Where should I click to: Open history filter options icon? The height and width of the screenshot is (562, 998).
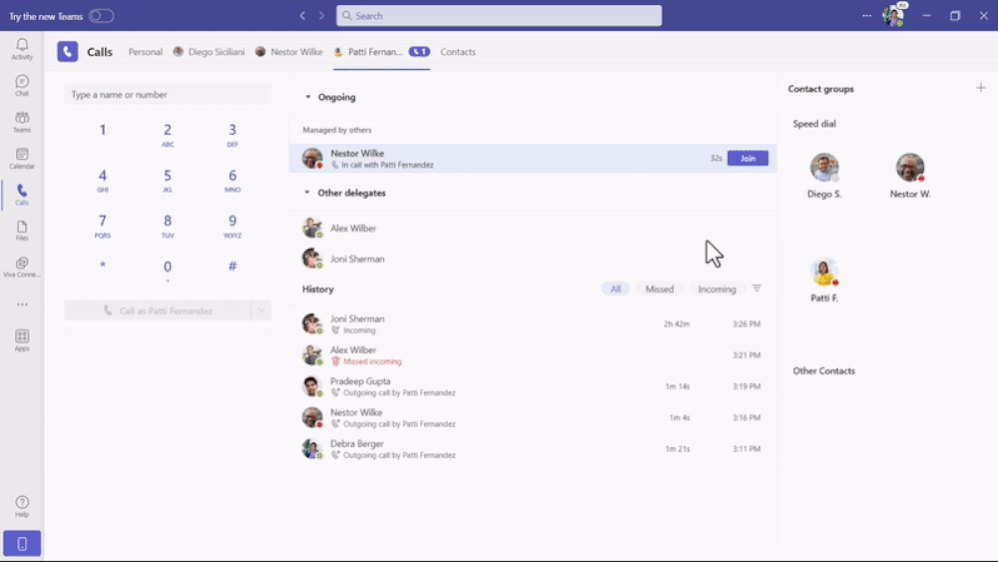click(x=756, y=288)
